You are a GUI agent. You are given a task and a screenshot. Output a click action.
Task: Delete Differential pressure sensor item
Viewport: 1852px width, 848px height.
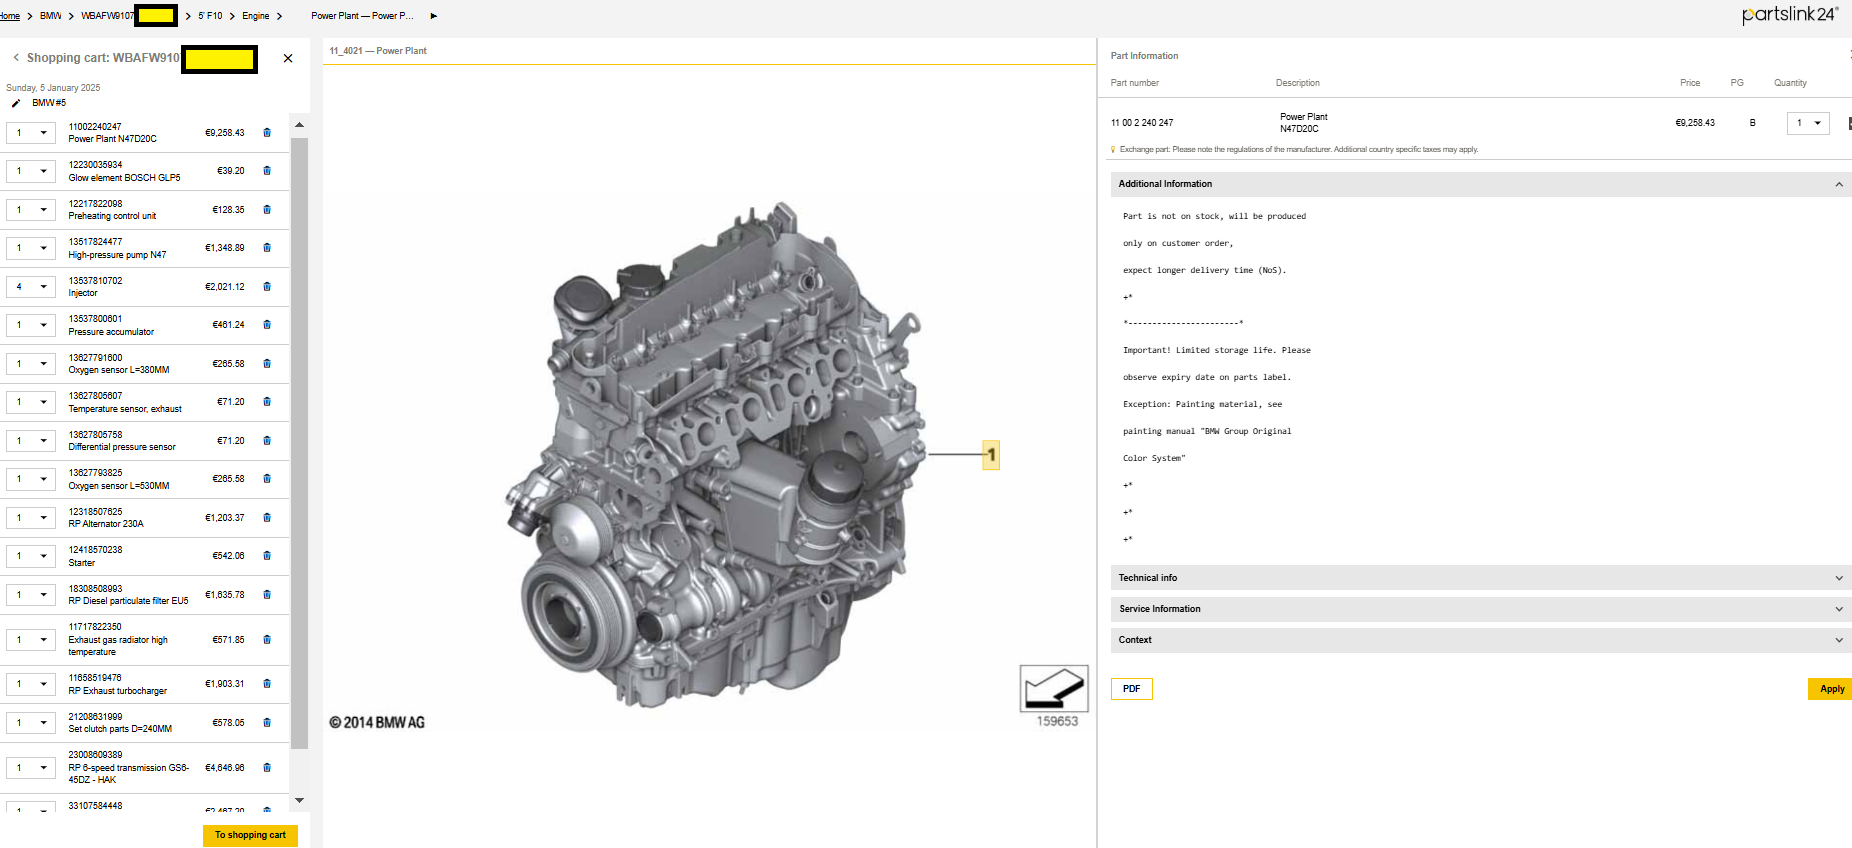click(x=267, y=440)
